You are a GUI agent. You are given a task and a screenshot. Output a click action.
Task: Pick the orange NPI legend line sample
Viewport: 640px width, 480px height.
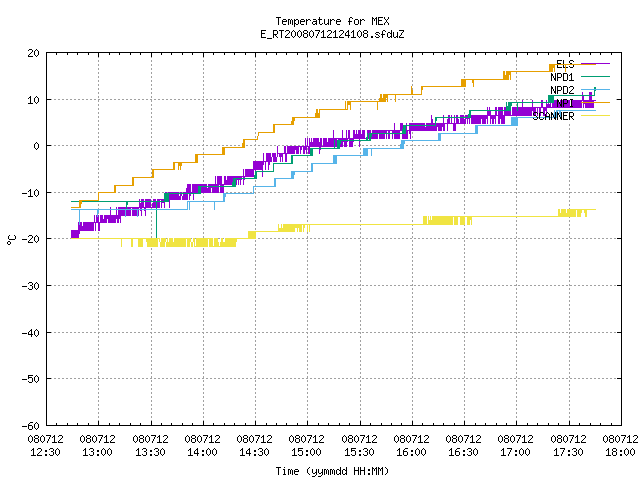596,102
